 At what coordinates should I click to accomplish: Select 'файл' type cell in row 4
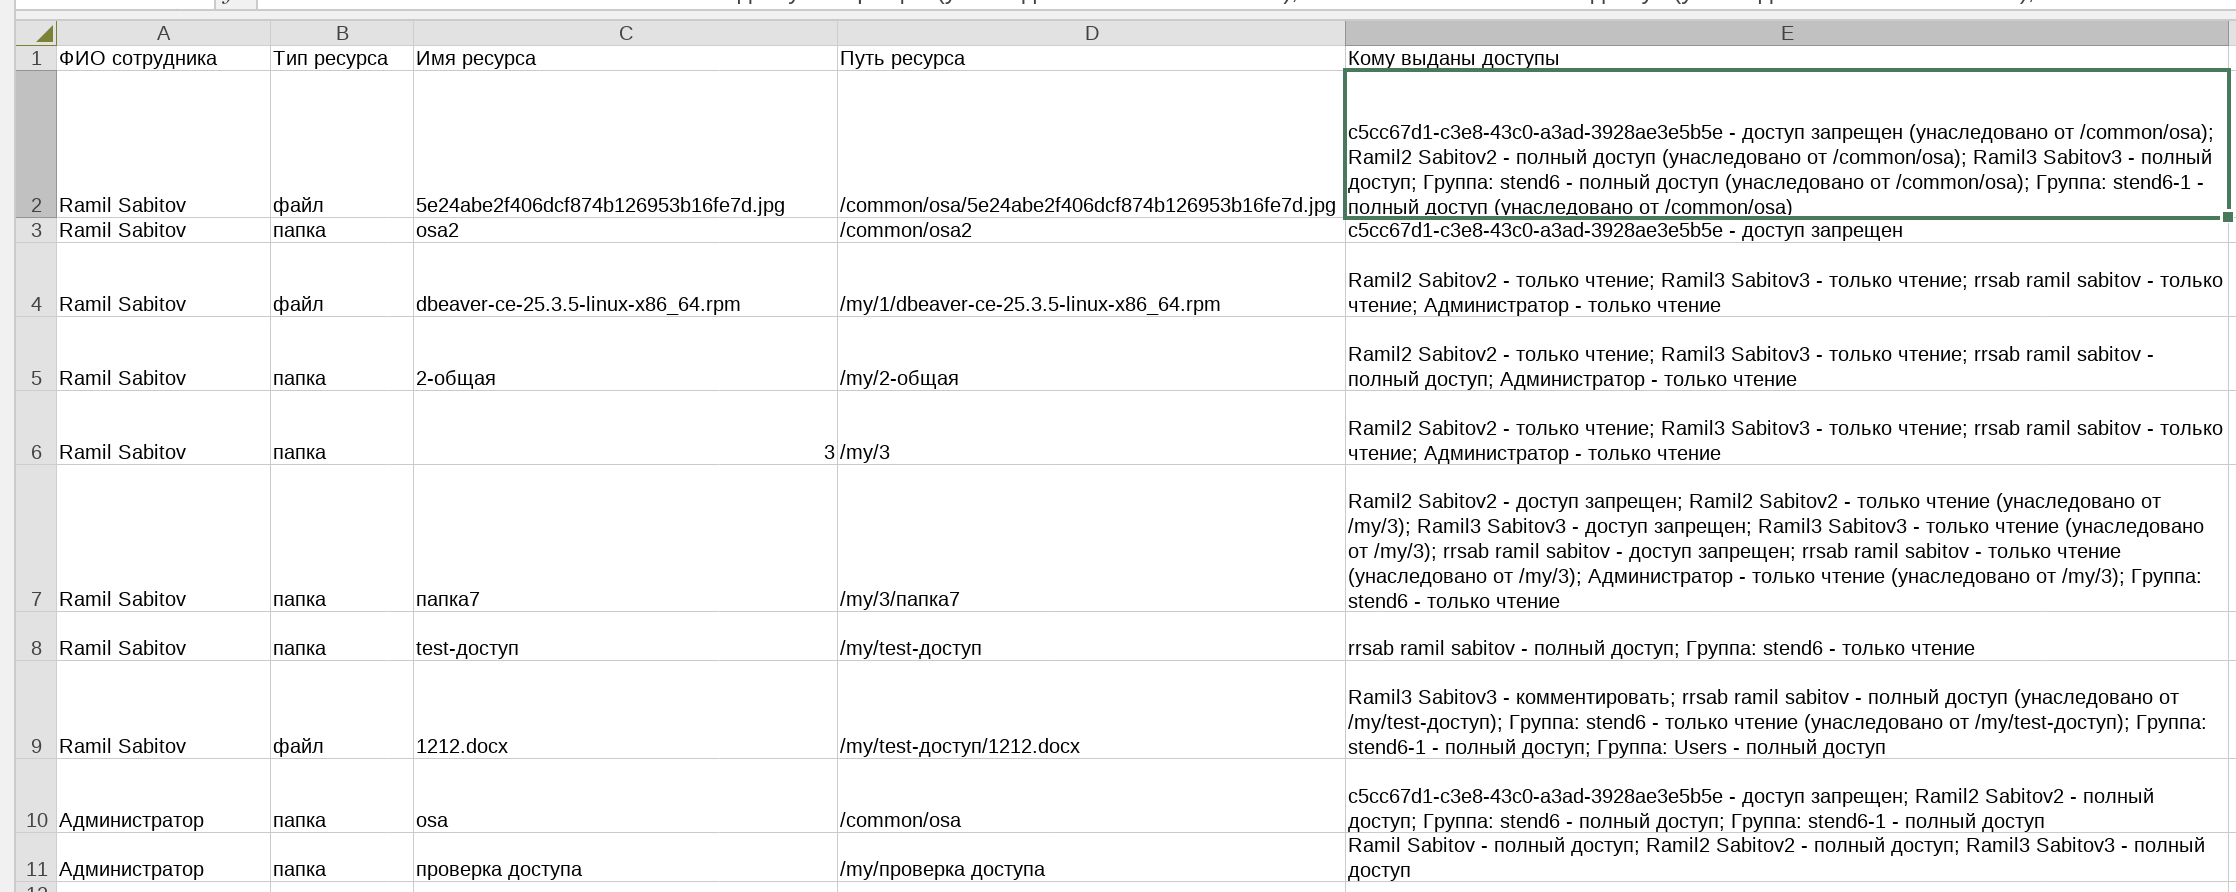point(342,280)
